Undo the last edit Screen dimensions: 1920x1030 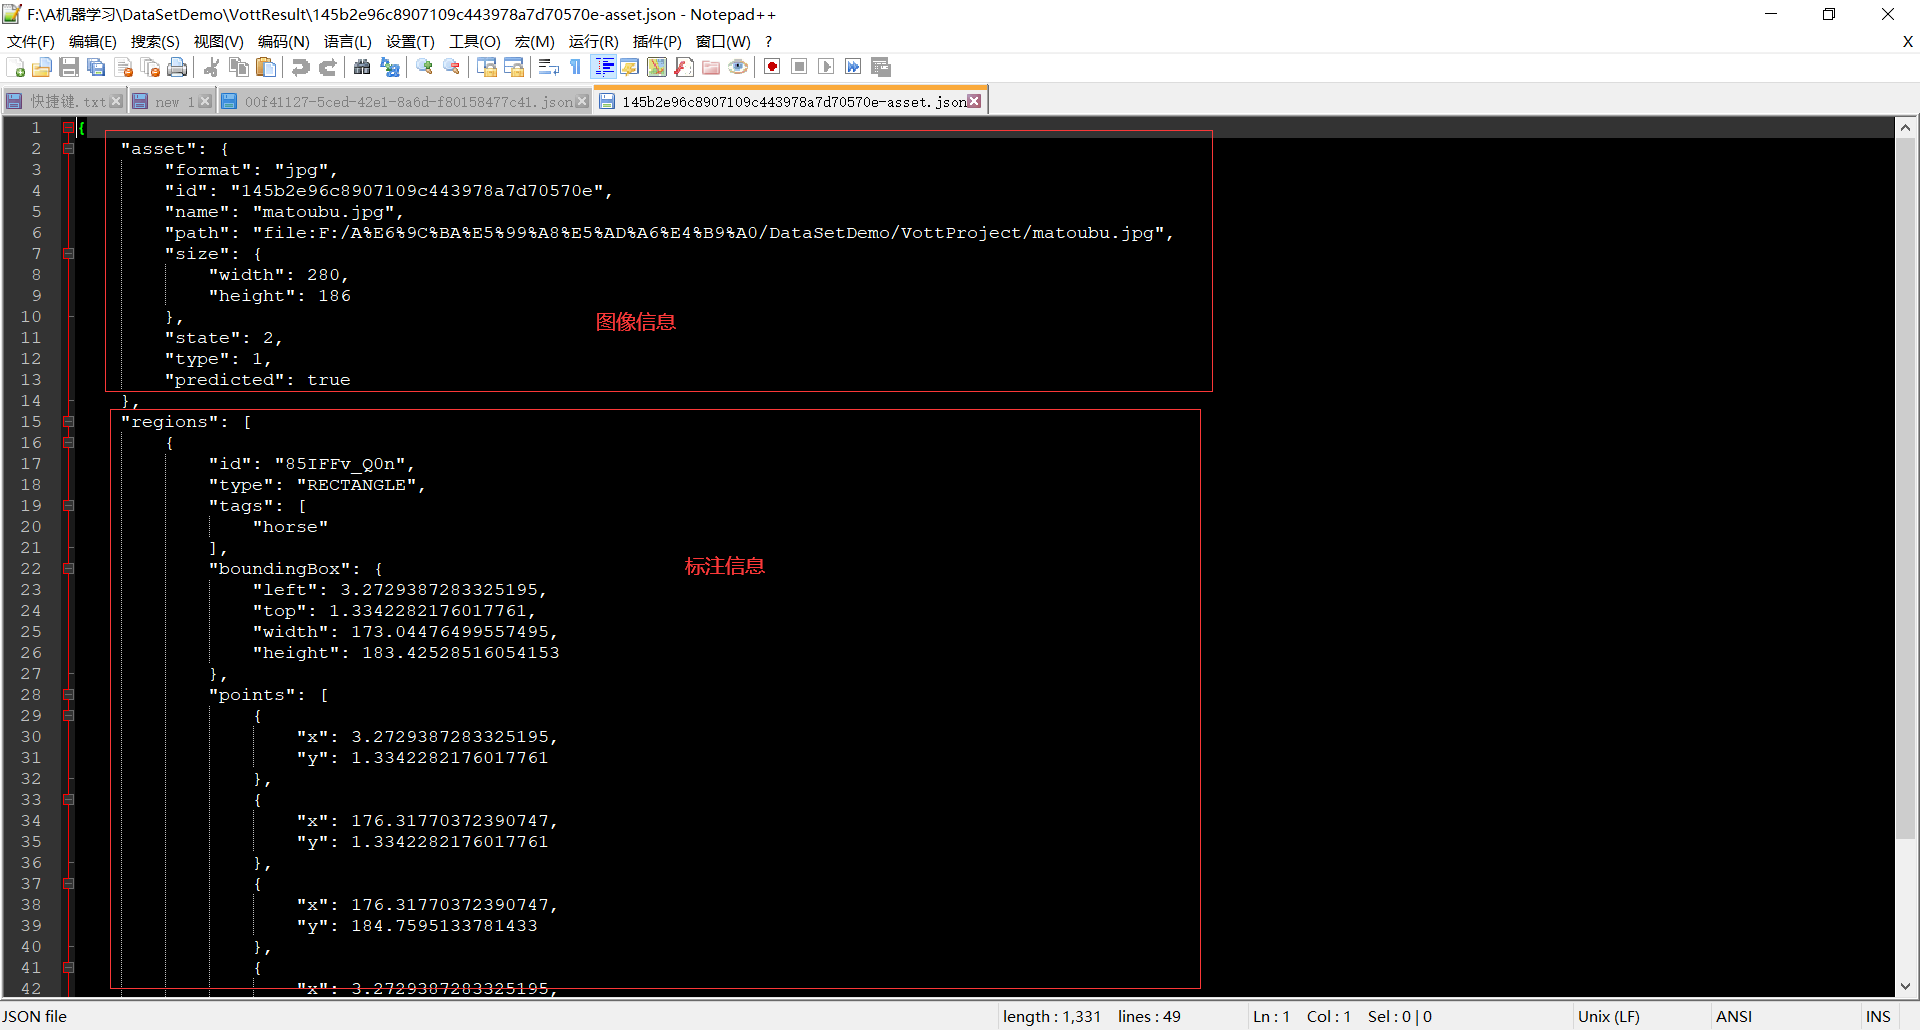[299, 67]
